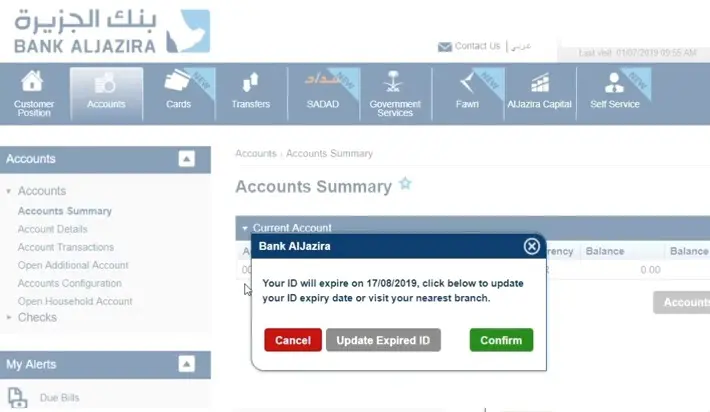Click the Bank AlJazira logo
710x412 pixels.
click(112, 31)
